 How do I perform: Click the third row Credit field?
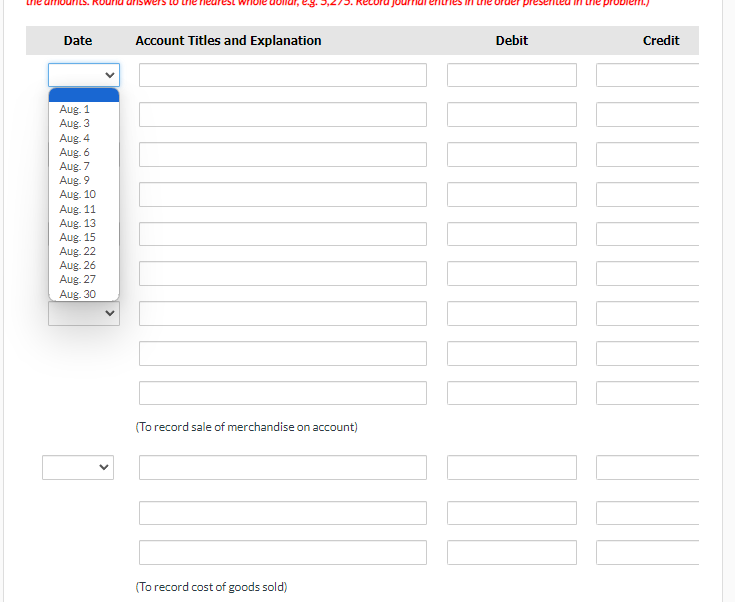coord(647,154)
